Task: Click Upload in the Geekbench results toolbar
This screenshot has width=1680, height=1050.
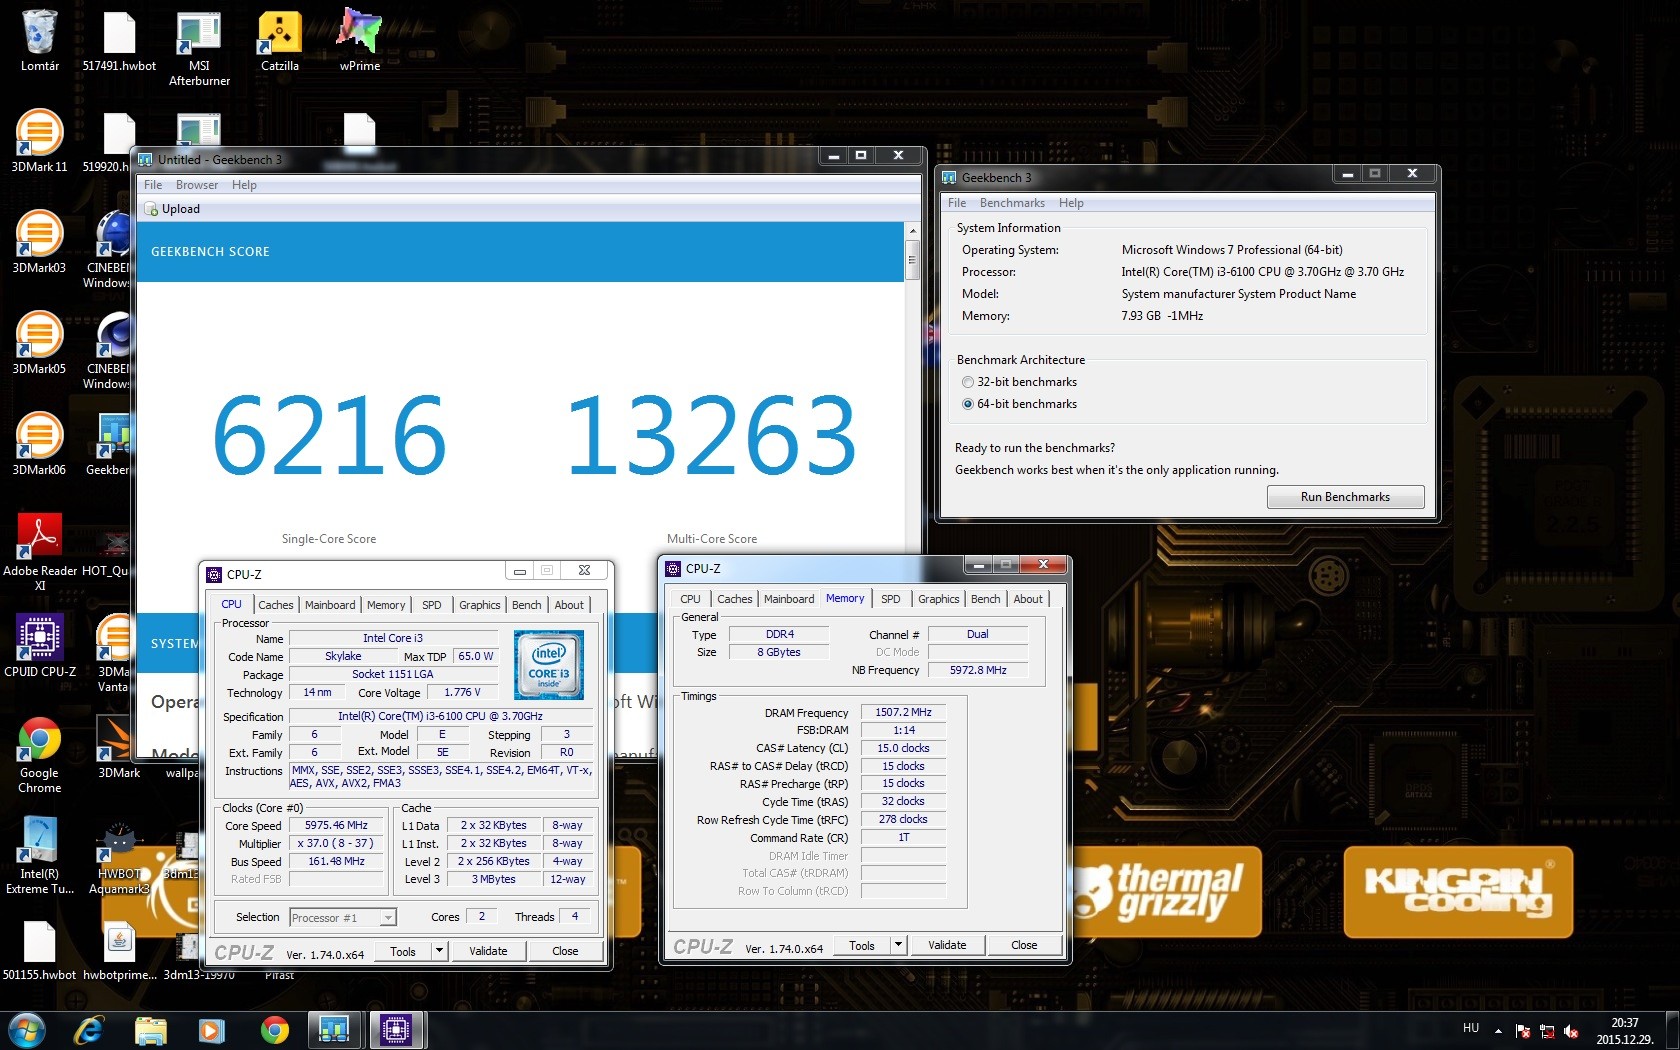Action: tap(173, 209)
